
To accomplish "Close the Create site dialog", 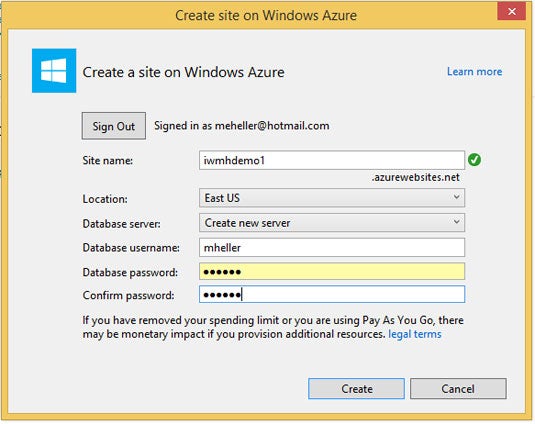I will pyautogui.click(x=511, y=12).
